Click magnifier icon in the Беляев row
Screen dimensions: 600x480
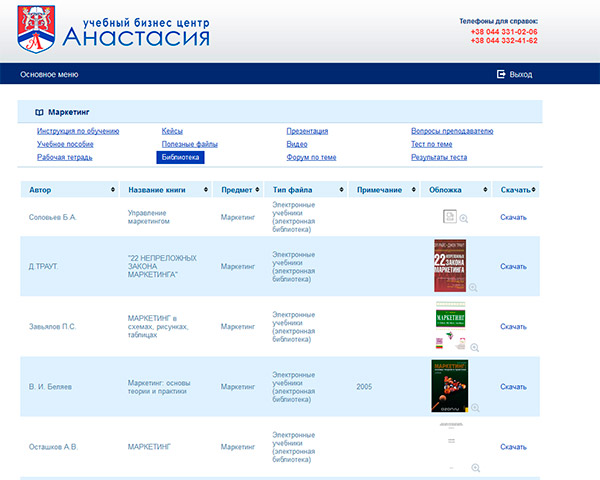(x=476, y=407)
